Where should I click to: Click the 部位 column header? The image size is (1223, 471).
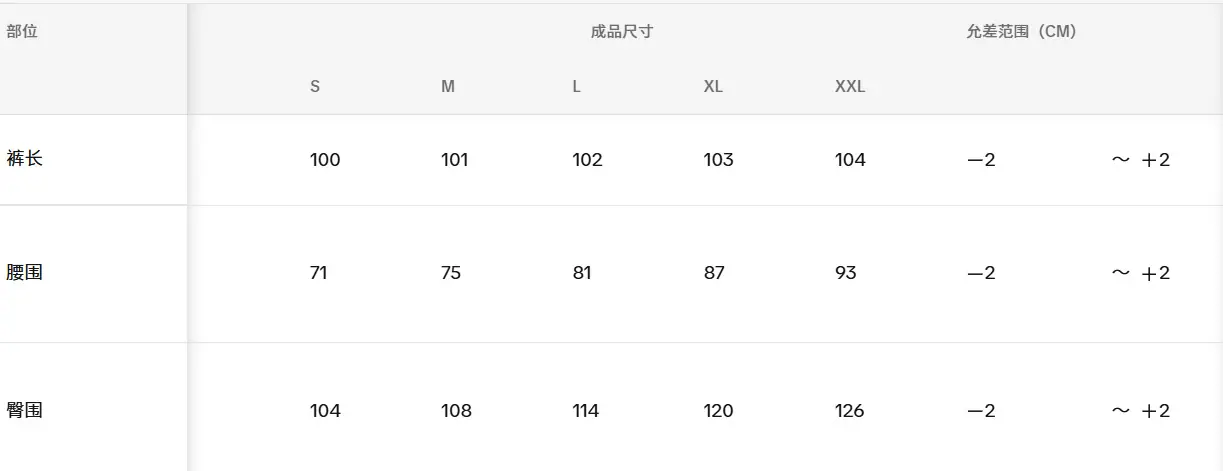coord(22,32)
